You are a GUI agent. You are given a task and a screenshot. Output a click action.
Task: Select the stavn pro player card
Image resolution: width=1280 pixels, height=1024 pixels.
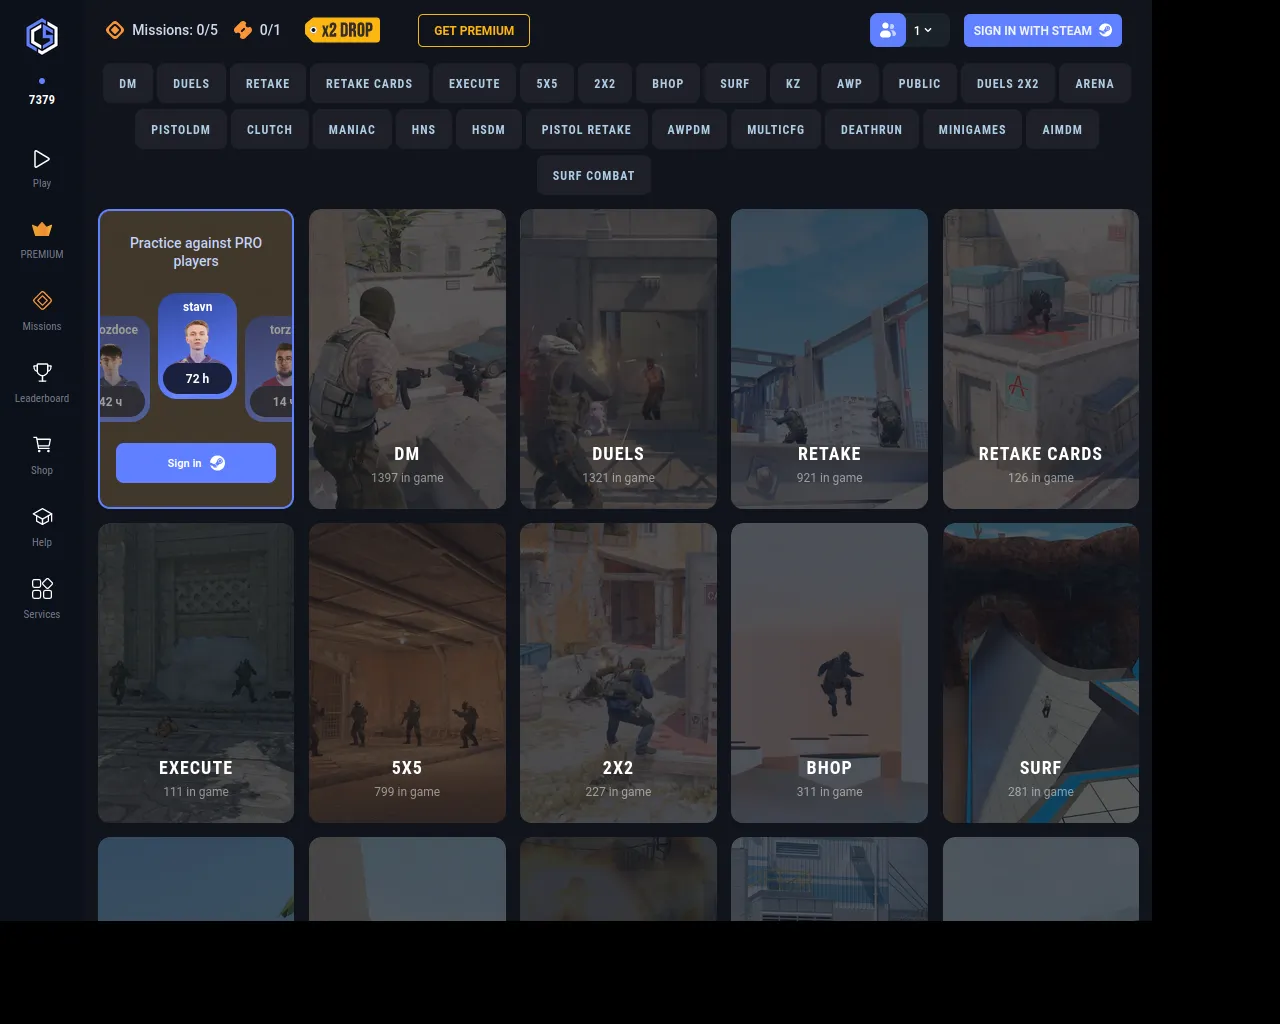(197, 345)
